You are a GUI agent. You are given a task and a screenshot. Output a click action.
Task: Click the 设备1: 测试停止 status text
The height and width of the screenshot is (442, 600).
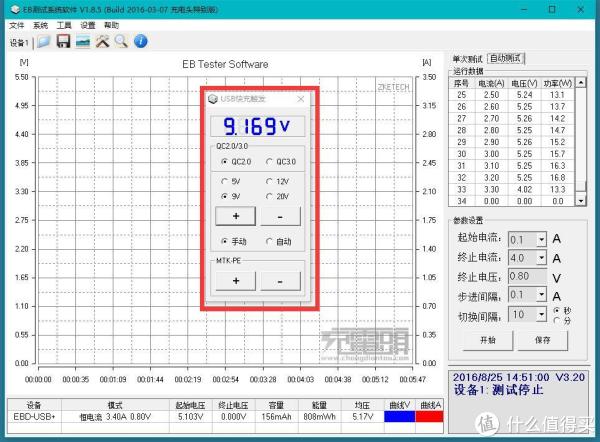[498, 390]
